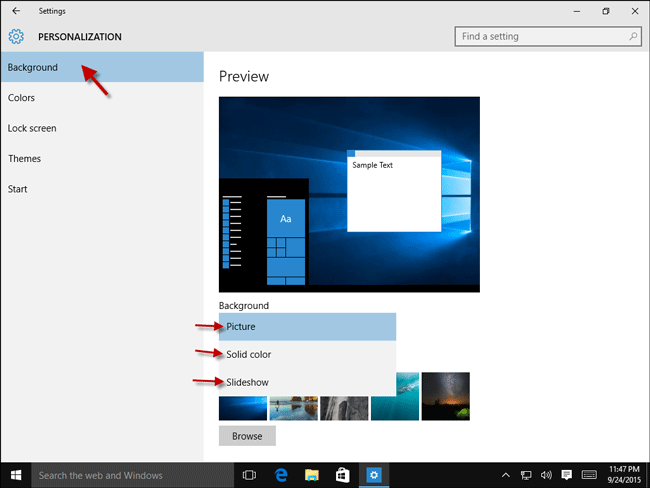Click the Search the web and Windows box
Viewport: 650px width, 488px height.
pyautogui.click(x=133, y=475)
